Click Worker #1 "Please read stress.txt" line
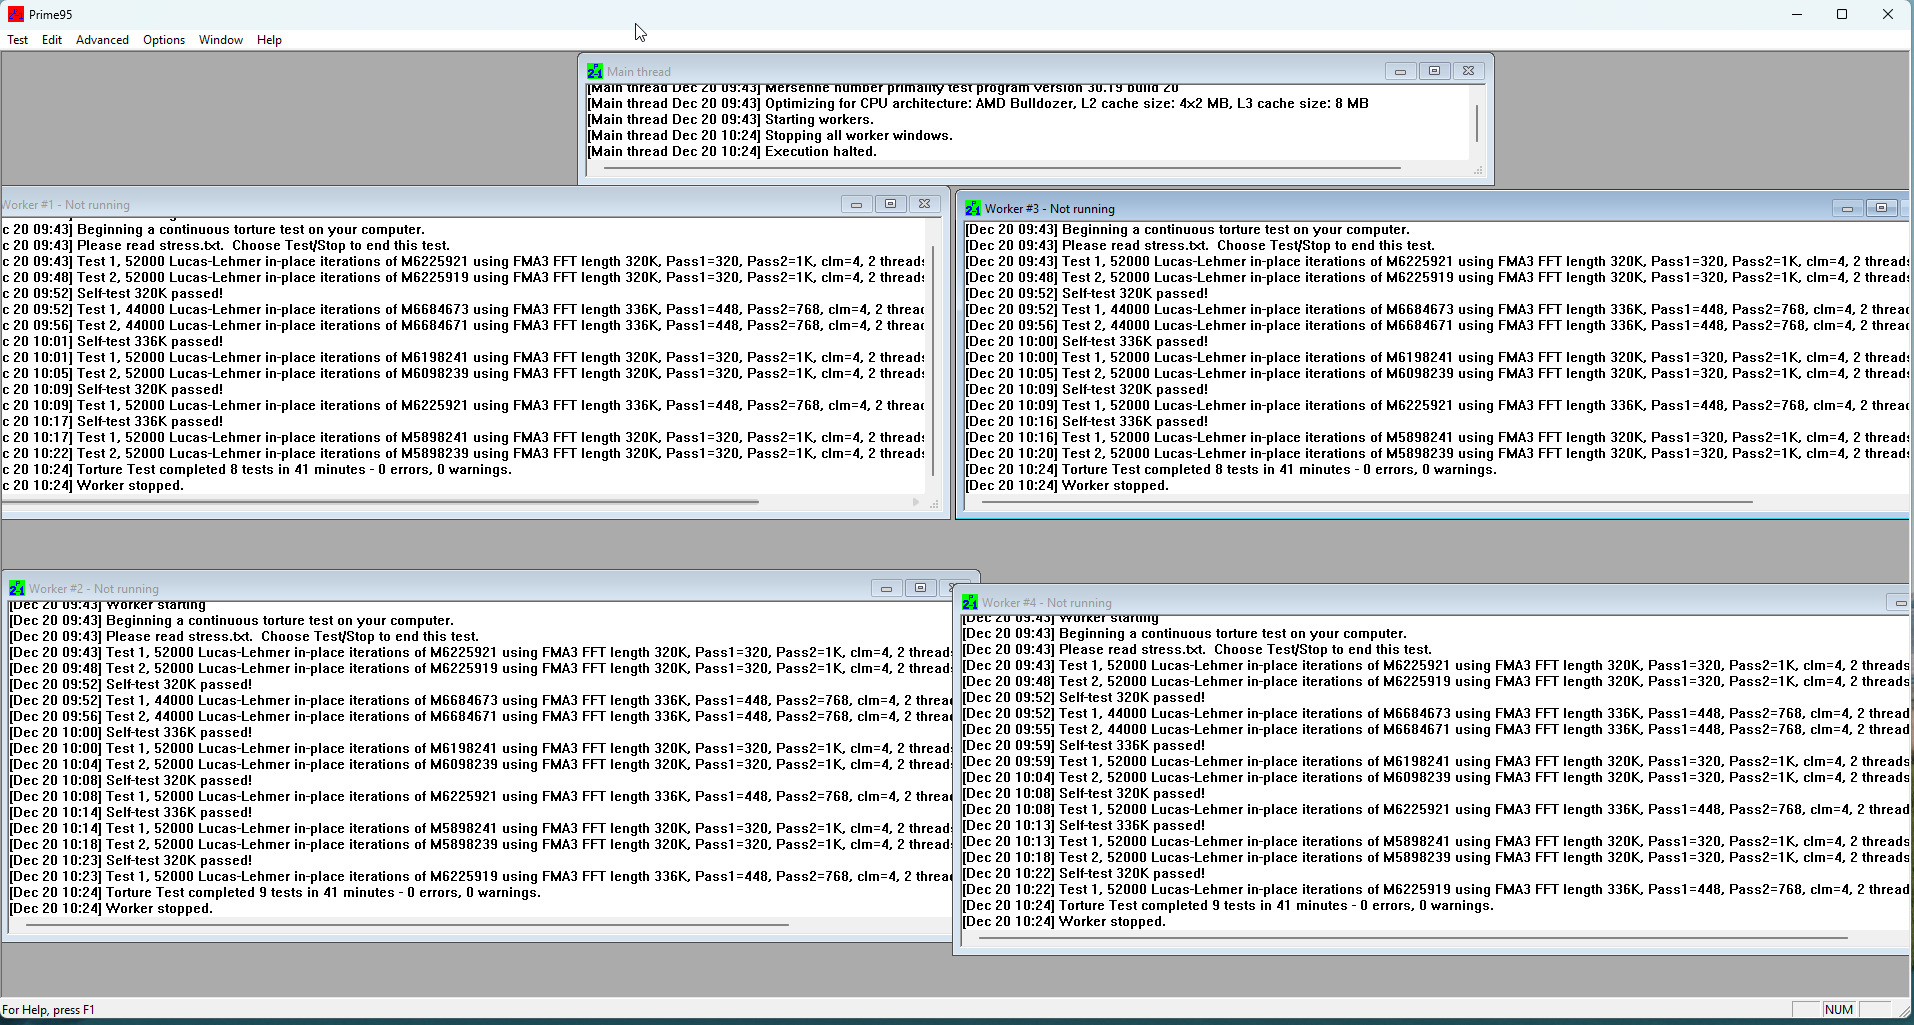This screenshot has width=1914, height=1025. pyautogui.click(x=226, y=246)
